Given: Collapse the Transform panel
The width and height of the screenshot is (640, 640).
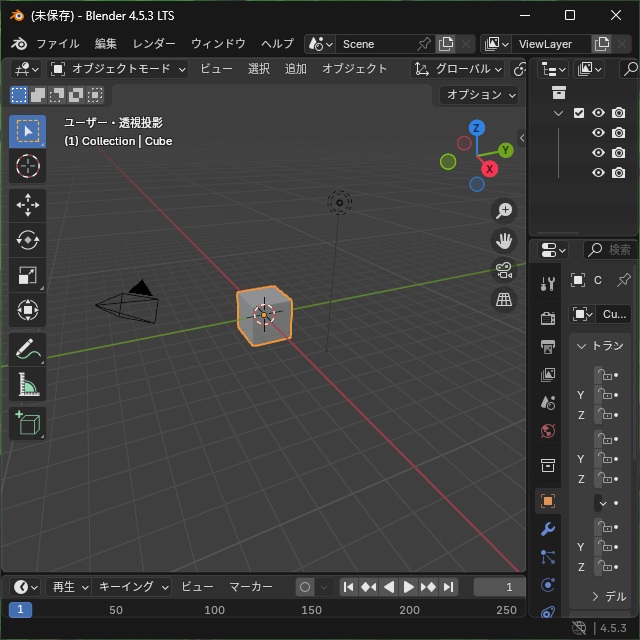Looking at the screenshot, I should [x=581, y=346].
